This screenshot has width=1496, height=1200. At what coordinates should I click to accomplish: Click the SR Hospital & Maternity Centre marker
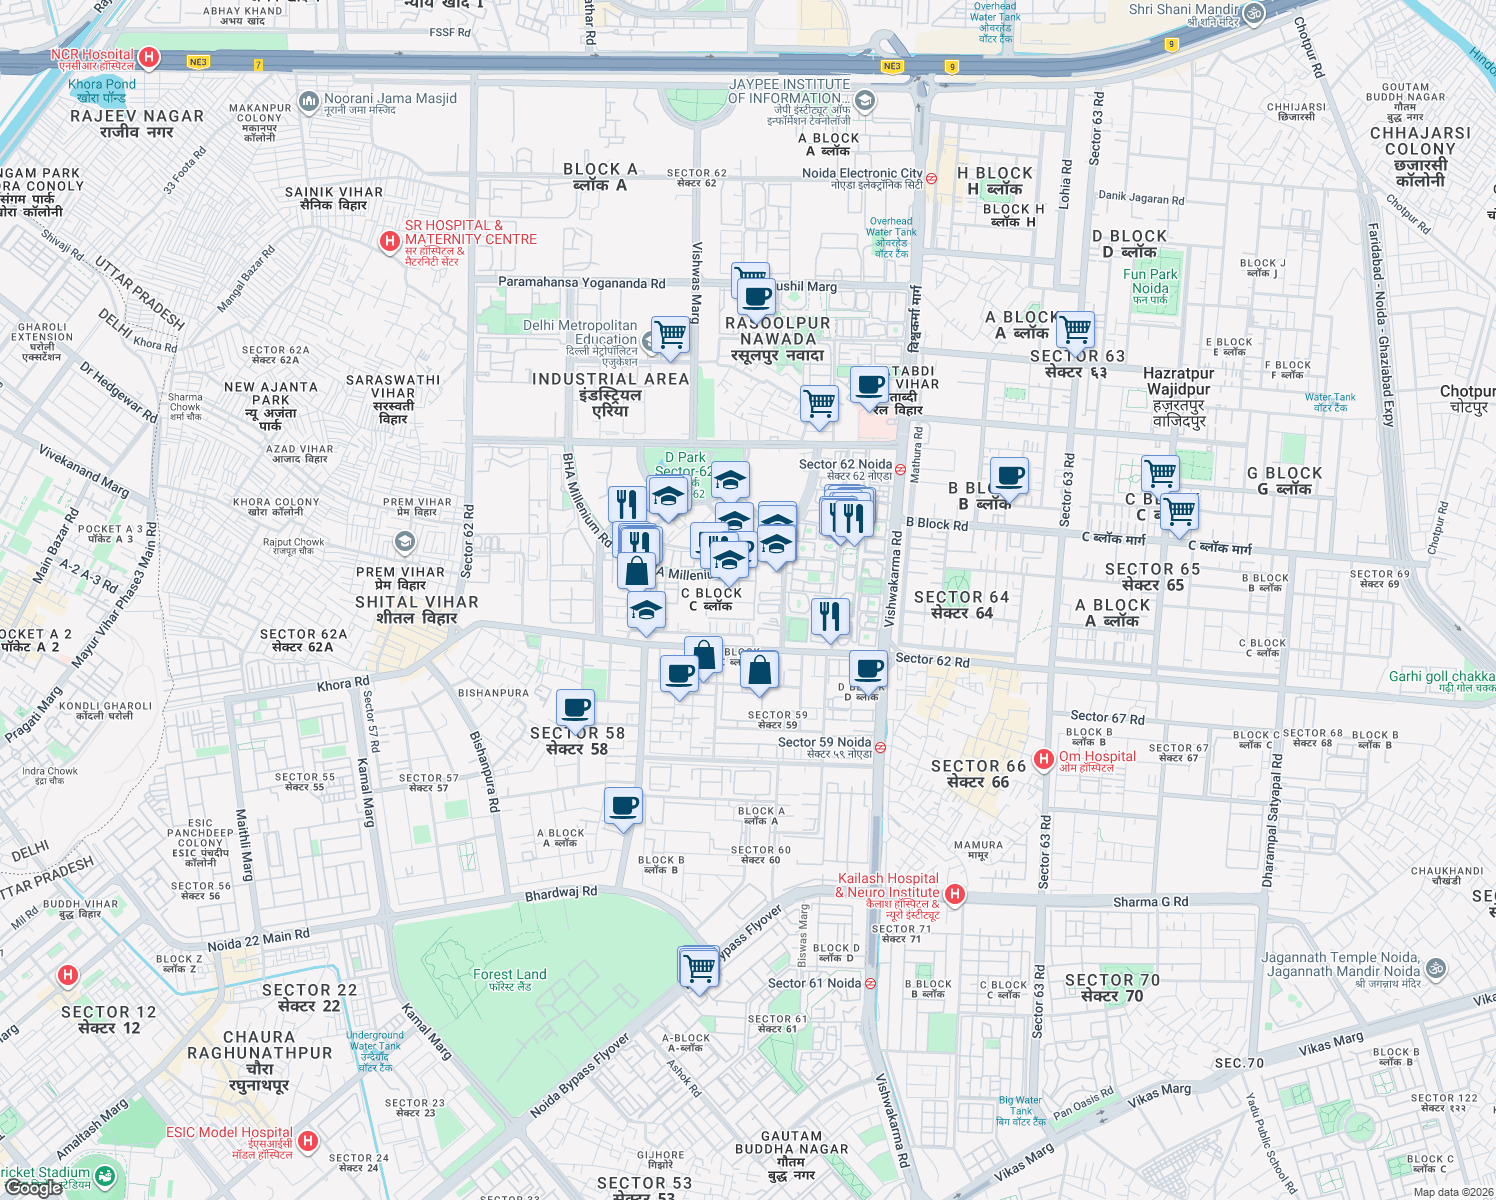point(388,241)
